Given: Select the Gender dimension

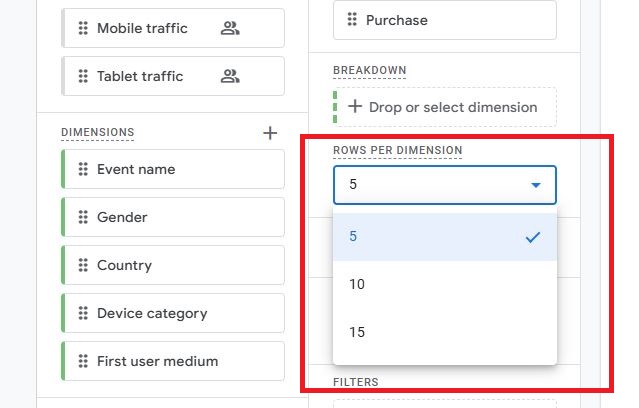Looking at the screenshot, I should [173, 217].
